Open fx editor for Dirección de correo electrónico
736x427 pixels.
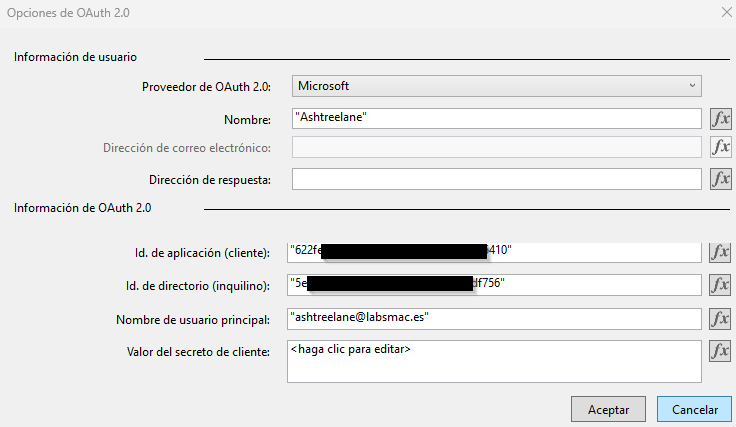720,148
